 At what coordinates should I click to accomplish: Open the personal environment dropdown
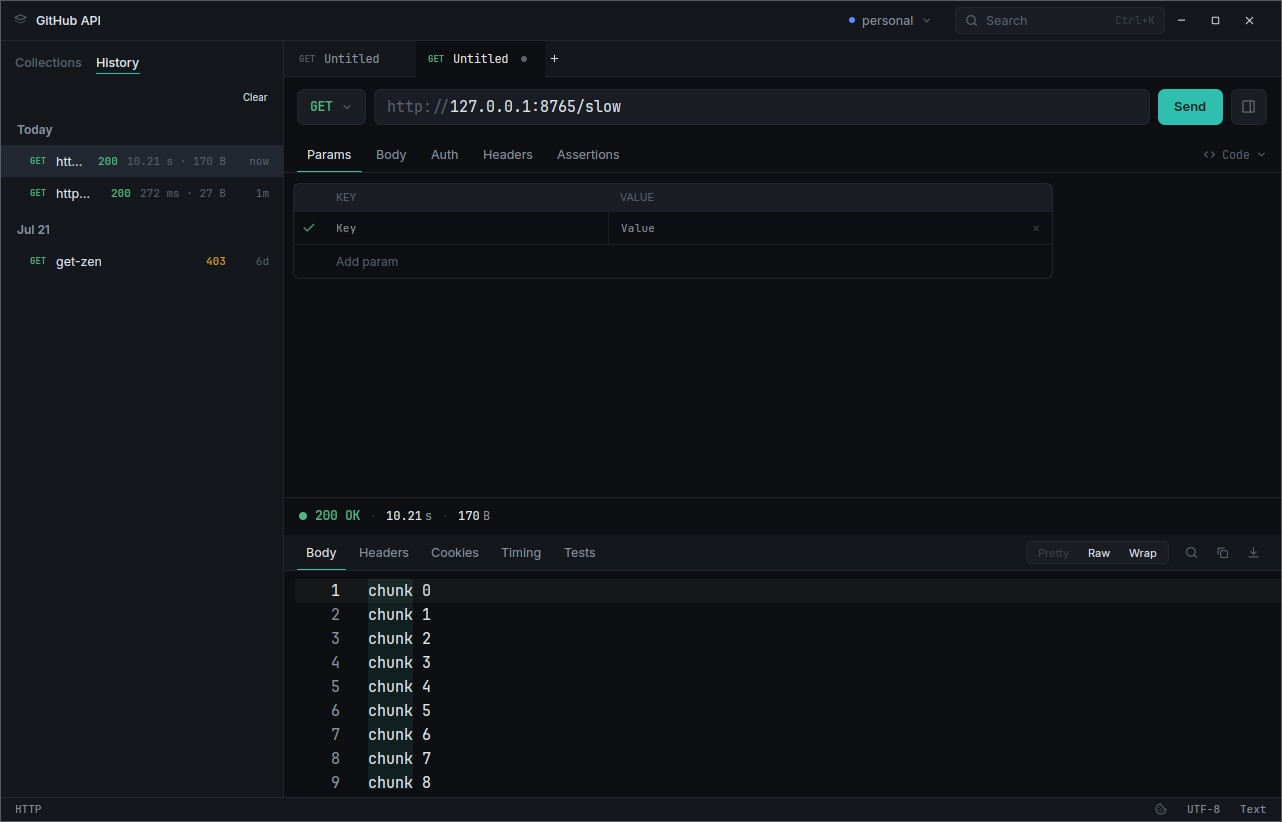pos(889,21)
